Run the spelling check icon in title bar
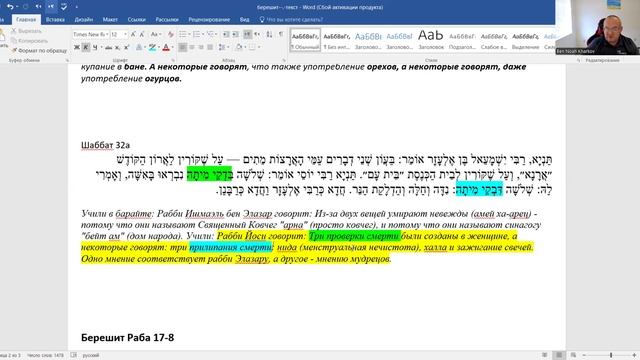 64,7
